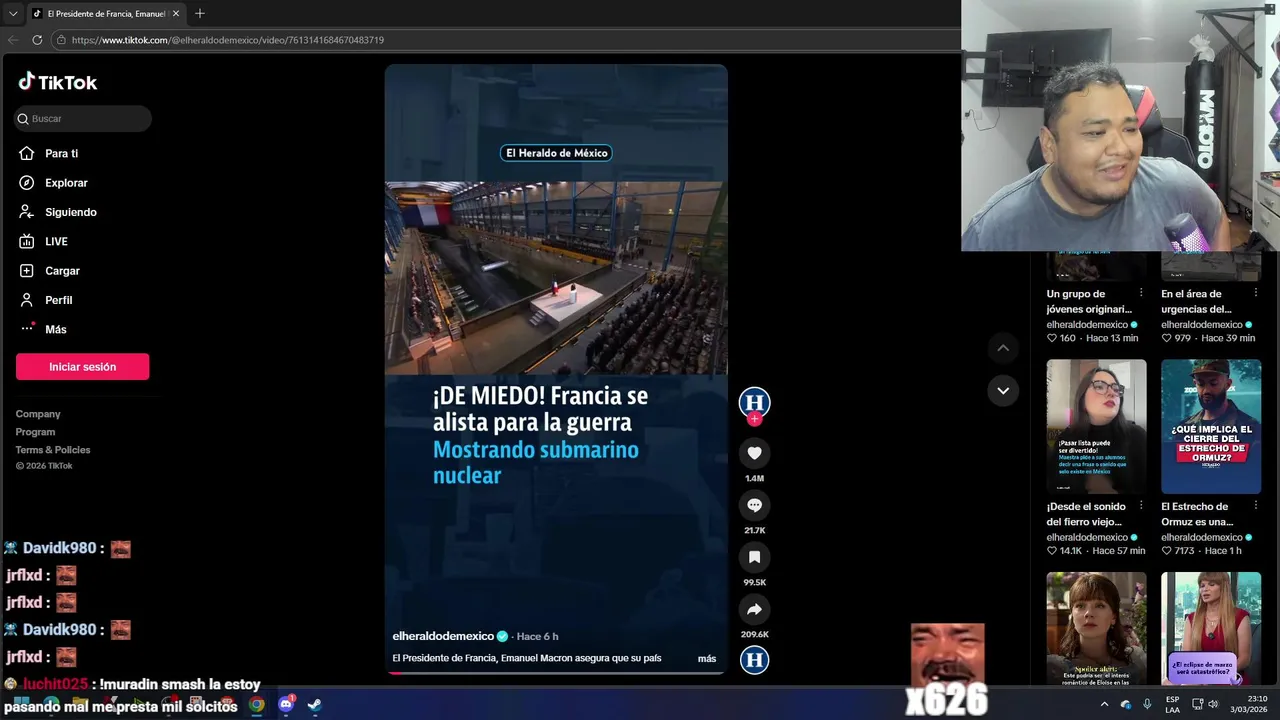Viewport: 1280px width, 720px height.
Task: Select the 'El Presidente de Francia' tab
Action: [105, 14]
